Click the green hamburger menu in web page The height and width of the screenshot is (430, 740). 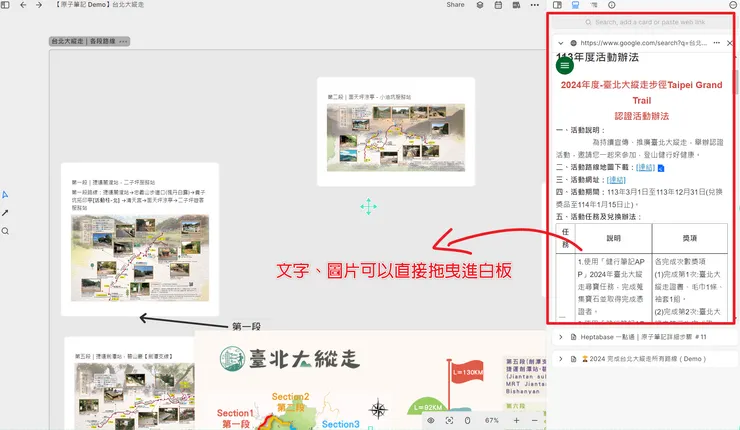pos(565,65)
